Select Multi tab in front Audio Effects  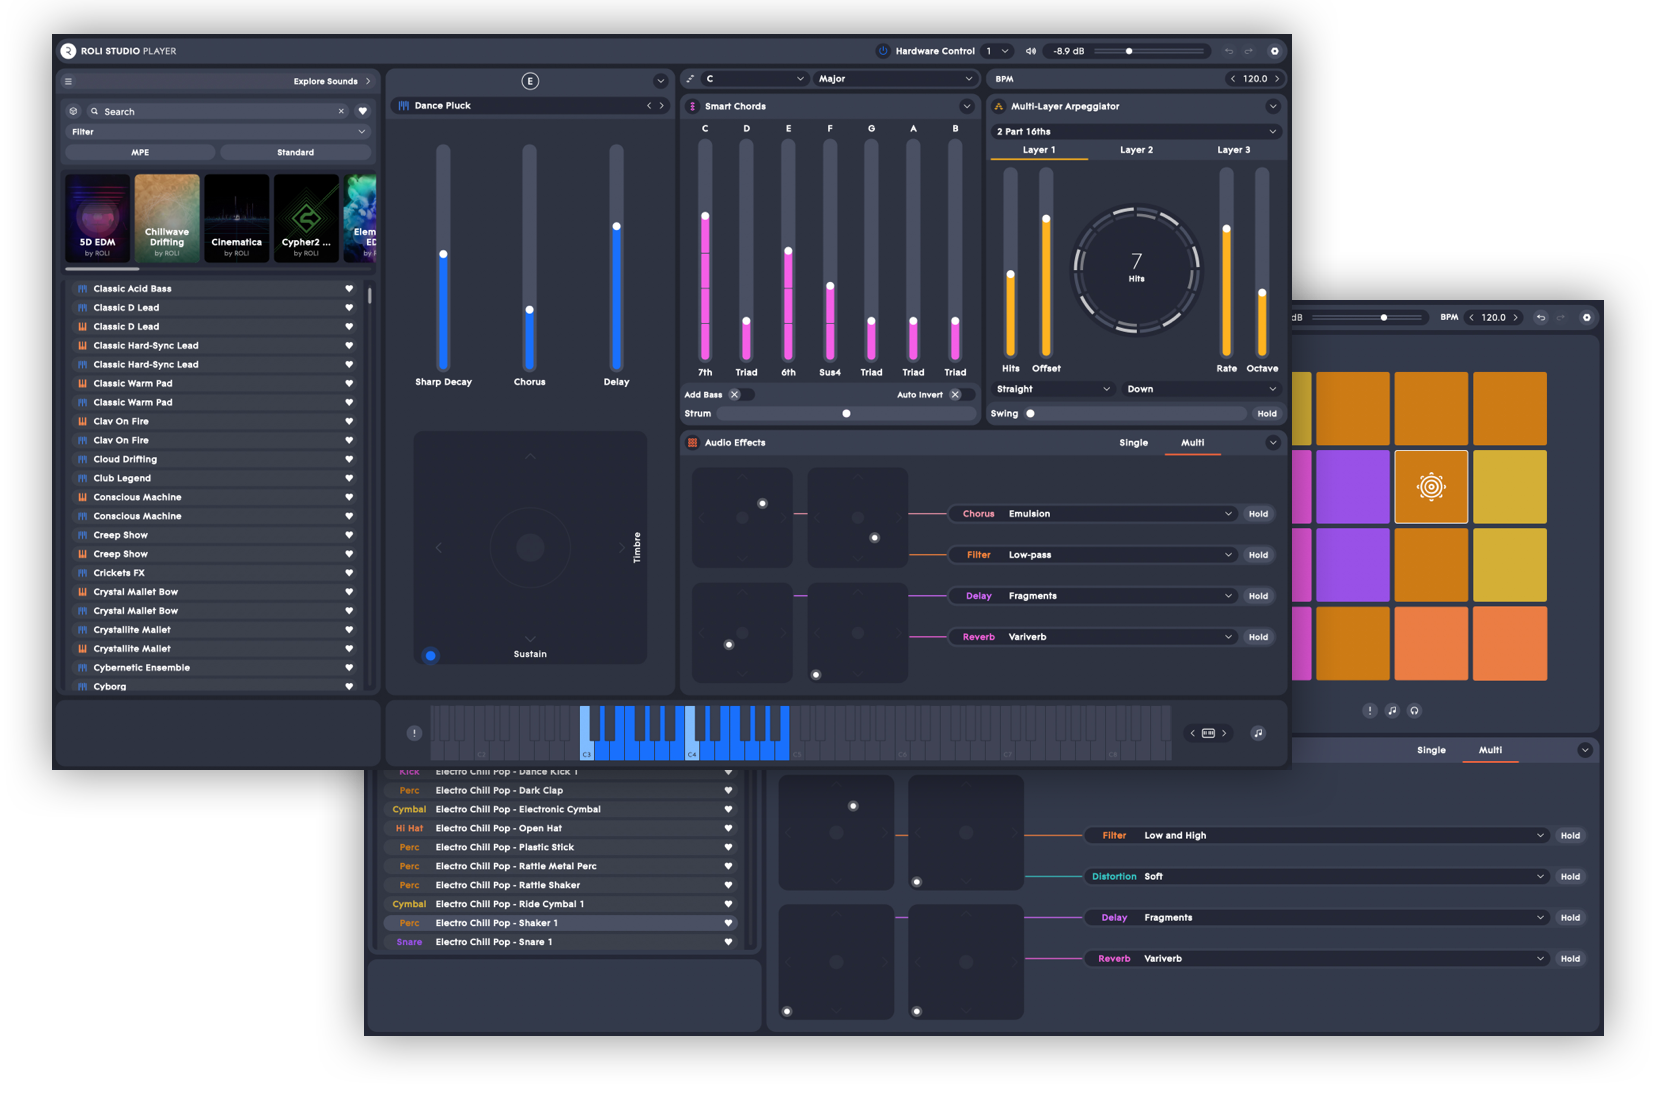[x=1192, y=442]
